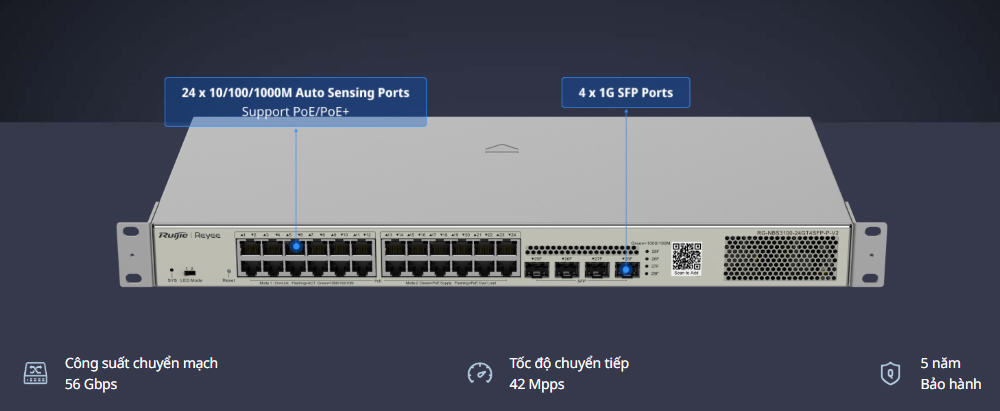The height and width of the screenshot is (411, 1000).
Task: Click the blue hotspot on Ethernet ports
Action: pos(296,246)
